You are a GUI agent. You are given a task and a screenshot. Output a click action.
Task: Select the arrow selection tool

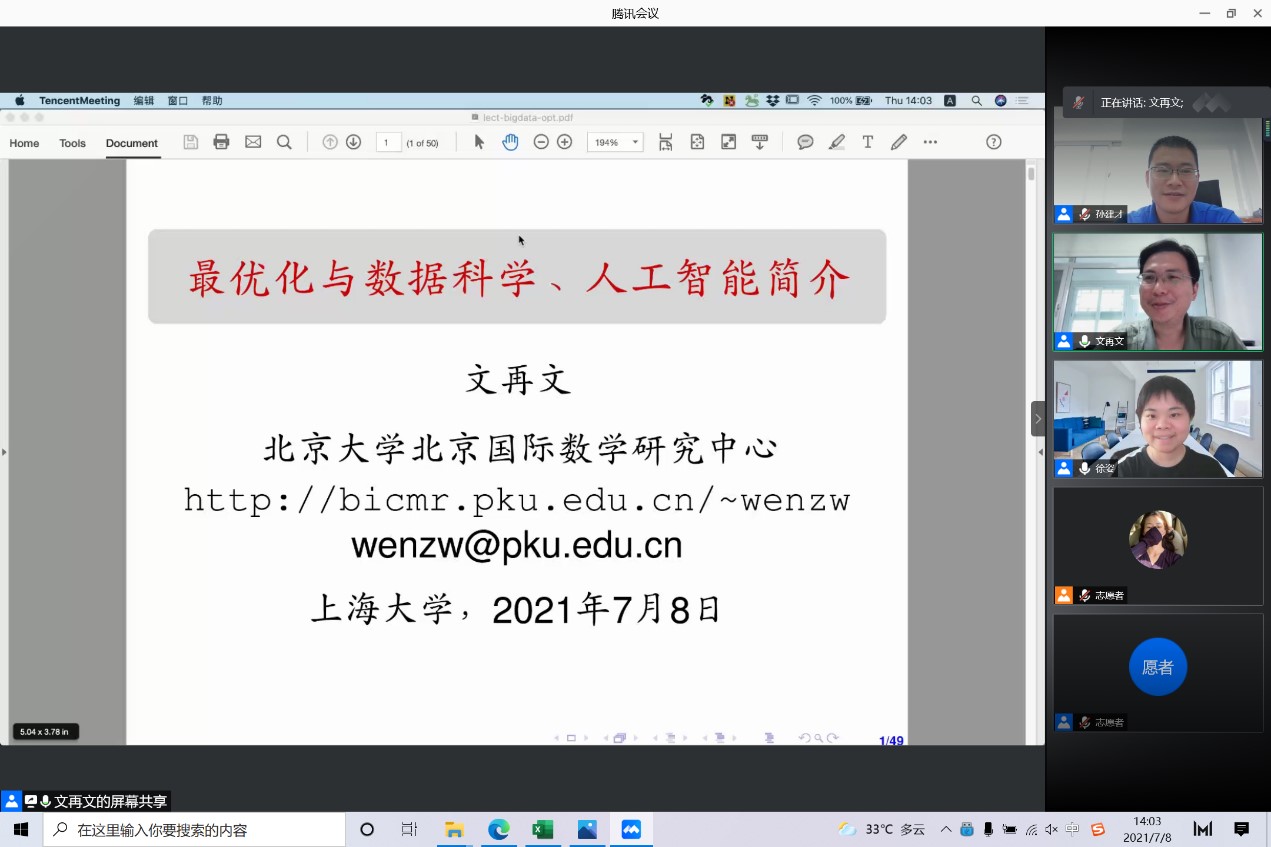click(479, 142)
